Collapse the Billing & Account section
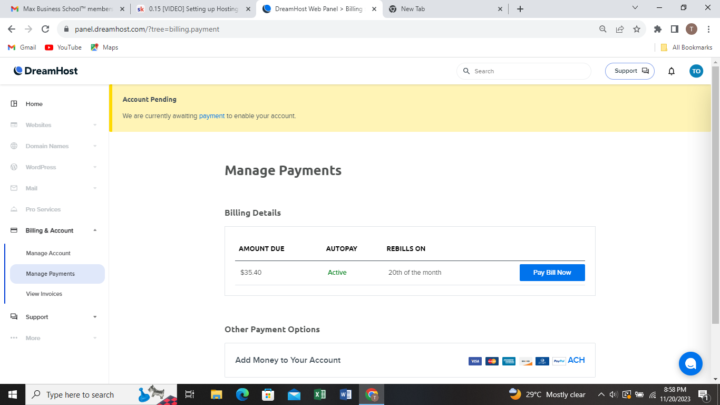 [54, 231]
